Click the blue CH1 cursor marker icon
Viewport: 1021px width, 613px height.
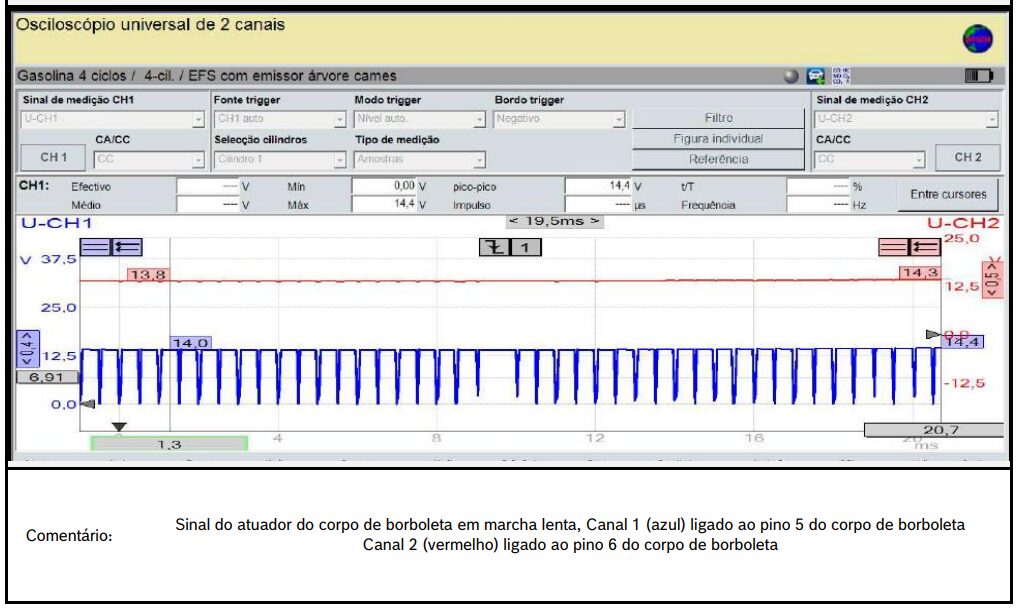[112, 248]
